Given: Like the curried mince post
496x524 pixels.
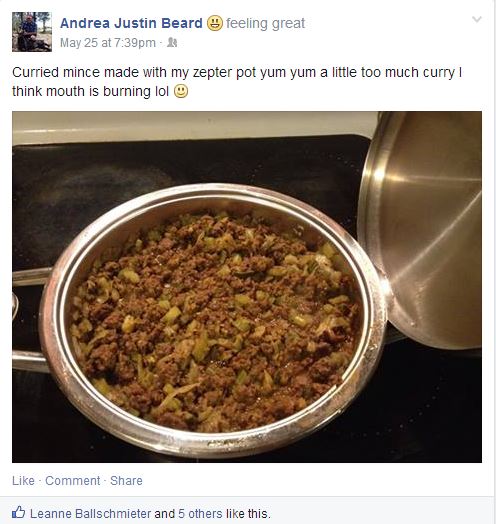Looking at the screenshot, I should (23, 481).
